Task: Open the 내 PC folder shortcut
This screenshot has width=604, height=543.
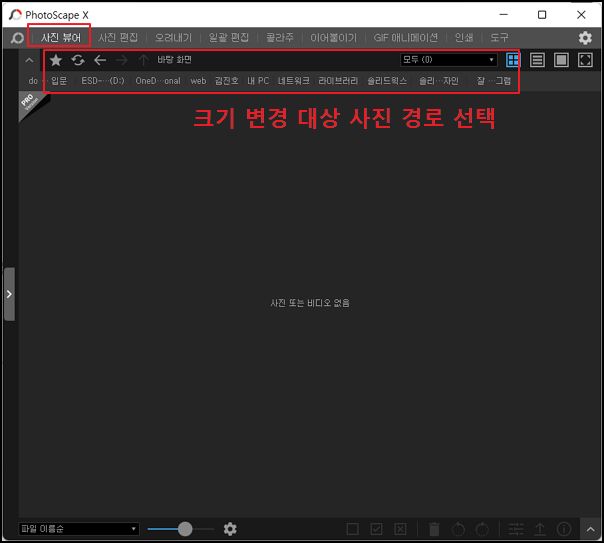Action: 258,81
